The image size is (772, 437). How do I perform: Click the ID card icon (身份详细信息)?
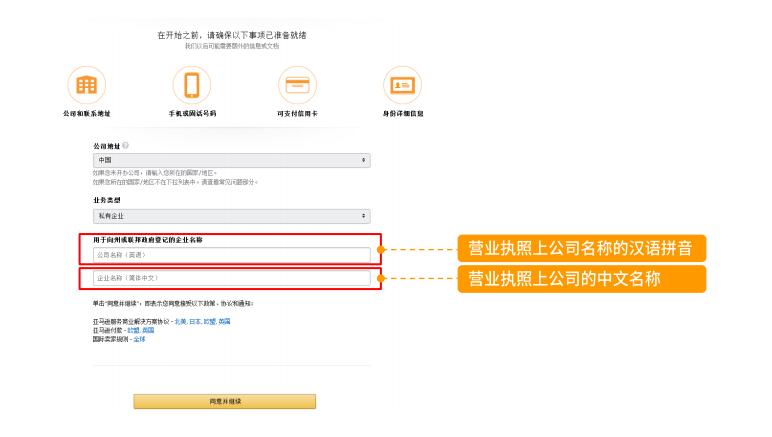pyautogui.click(x=403, y=85)
